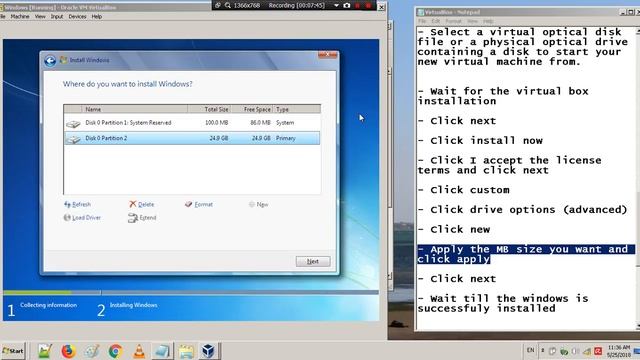The height and width of the screenshot is (360, 640).
Task: Click the Refresh link
Action: click(78, 204)
